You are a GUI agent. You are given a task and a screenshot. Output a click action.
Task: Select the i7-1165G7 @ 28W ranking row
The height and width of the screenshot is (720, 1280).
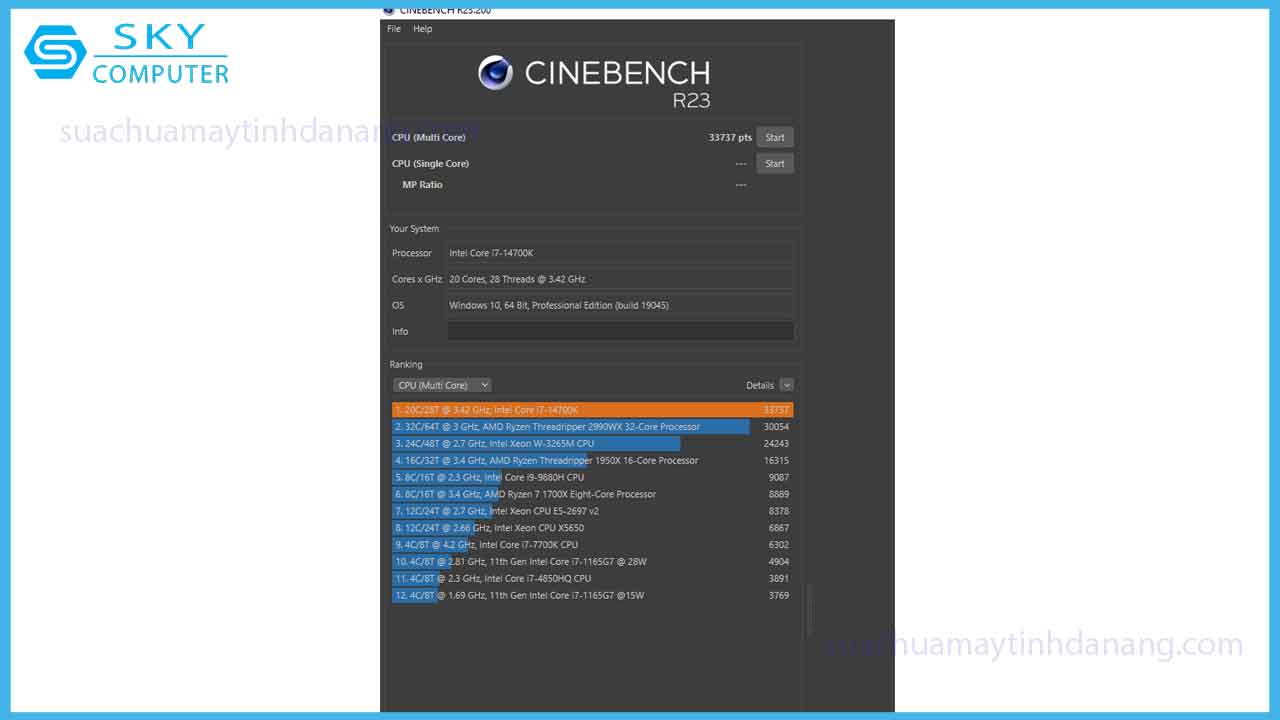tap(593, 562)
